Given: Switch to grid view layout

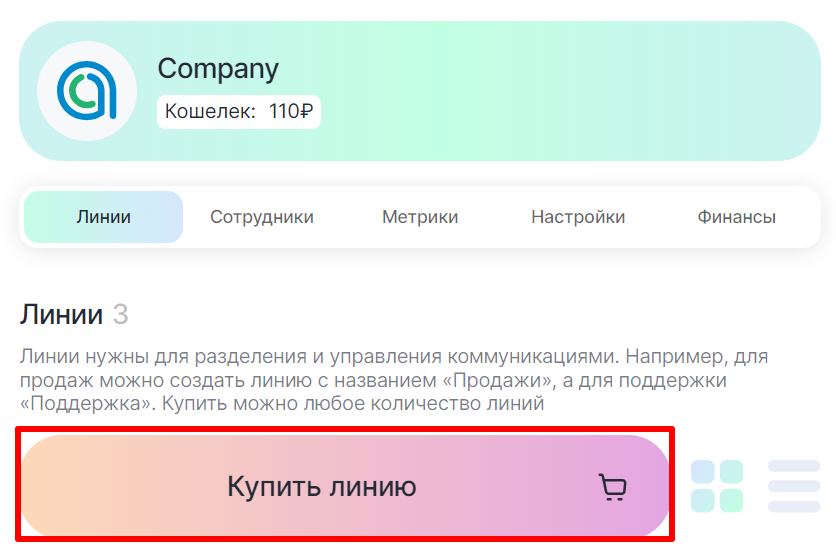Looking at the screenshot, I should [x=717, y=486].
